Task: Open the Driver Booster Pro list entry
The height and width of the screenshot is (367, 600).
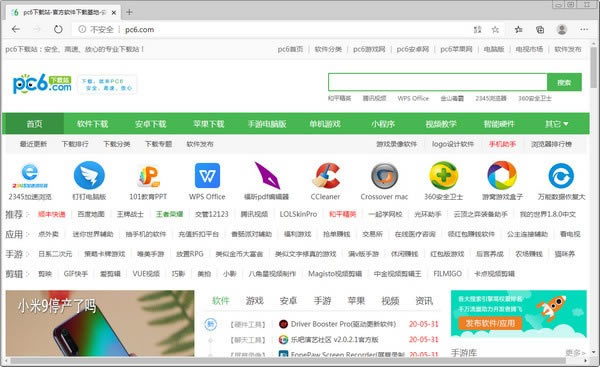Action: (x=343, y=324)
